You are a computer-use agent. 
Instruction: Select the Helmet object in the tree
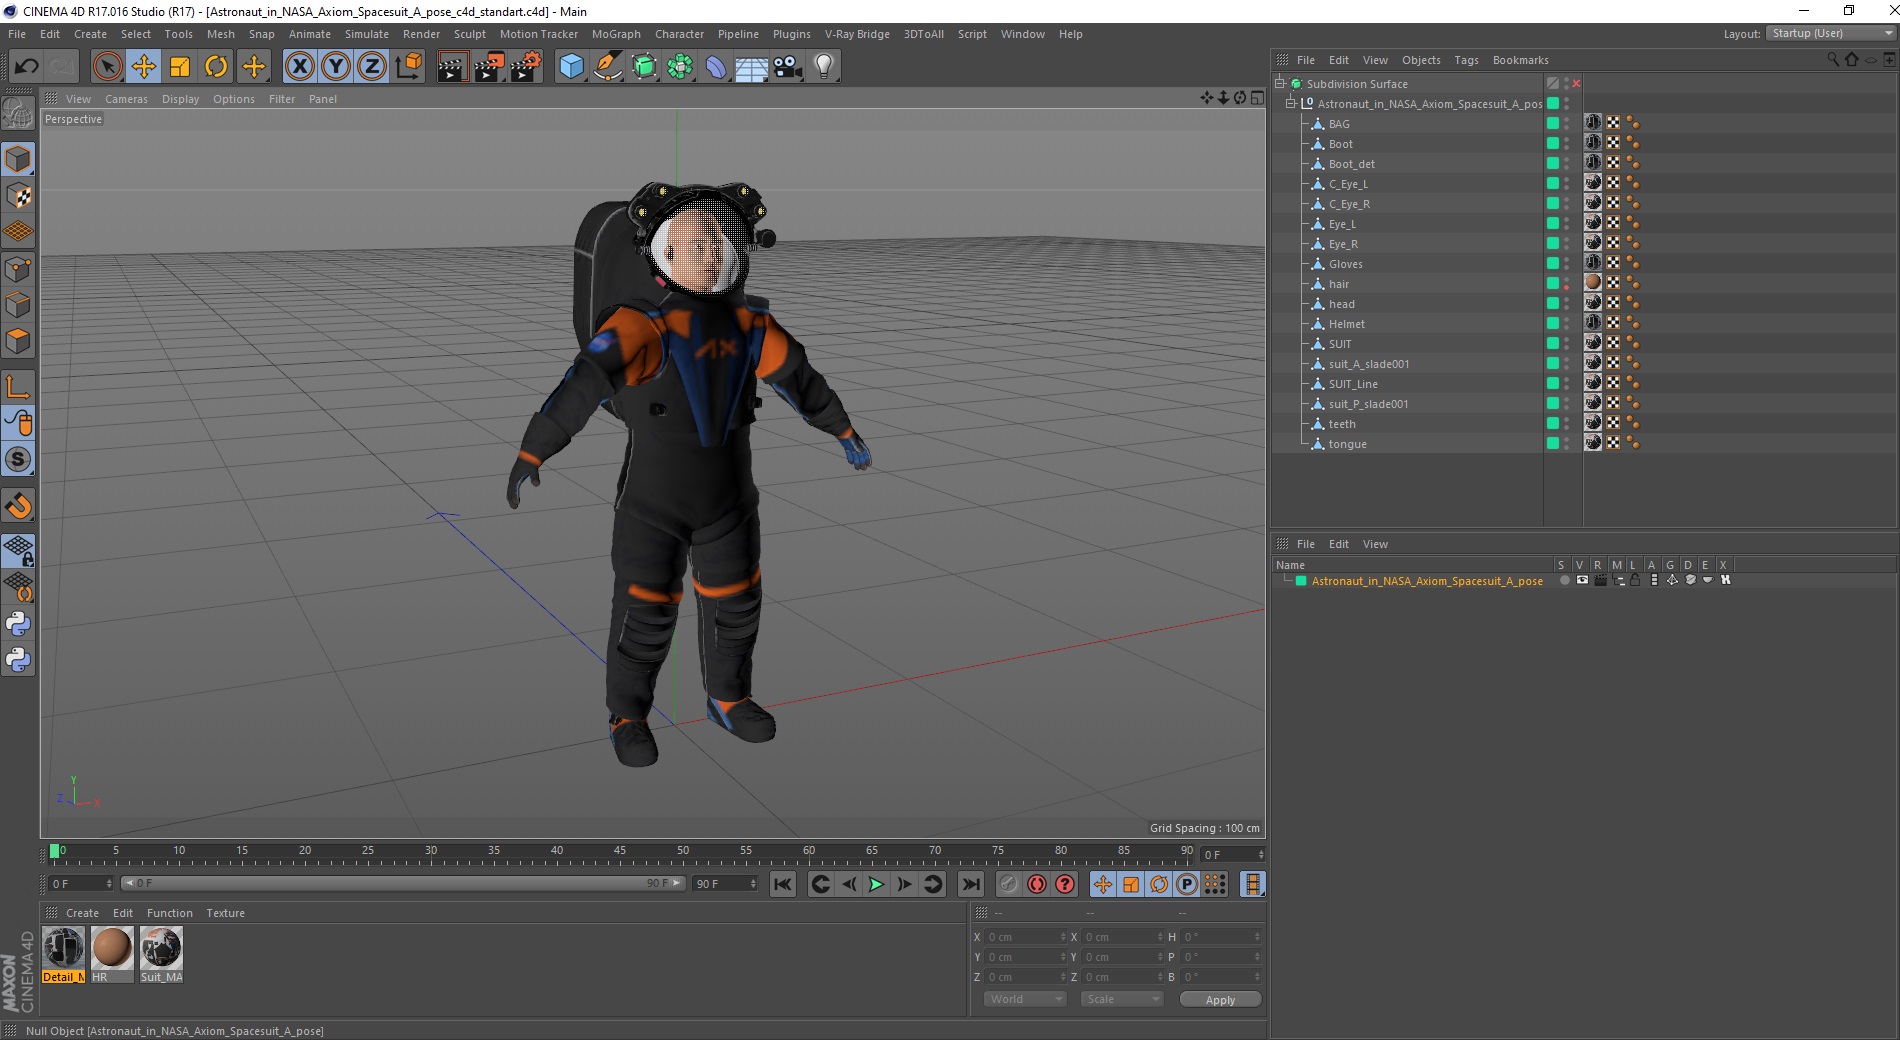[1346, 324]
